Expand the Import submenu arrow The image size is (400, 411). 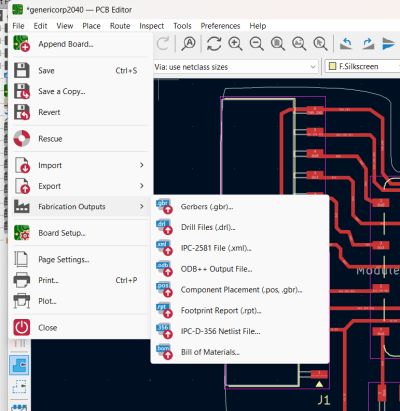(142, 165)
